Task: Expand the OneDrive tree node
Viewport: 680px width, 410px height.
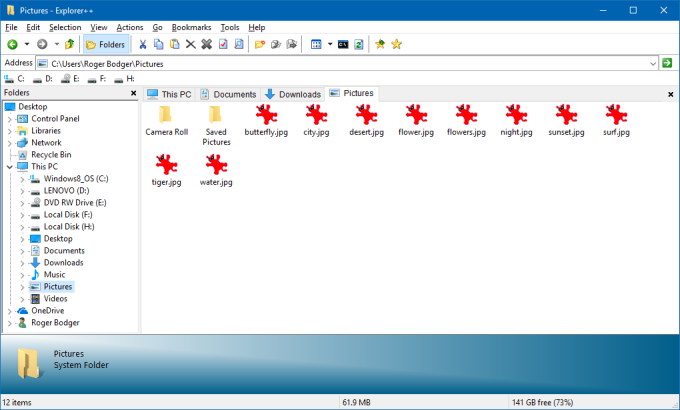Action: point(10,311)
